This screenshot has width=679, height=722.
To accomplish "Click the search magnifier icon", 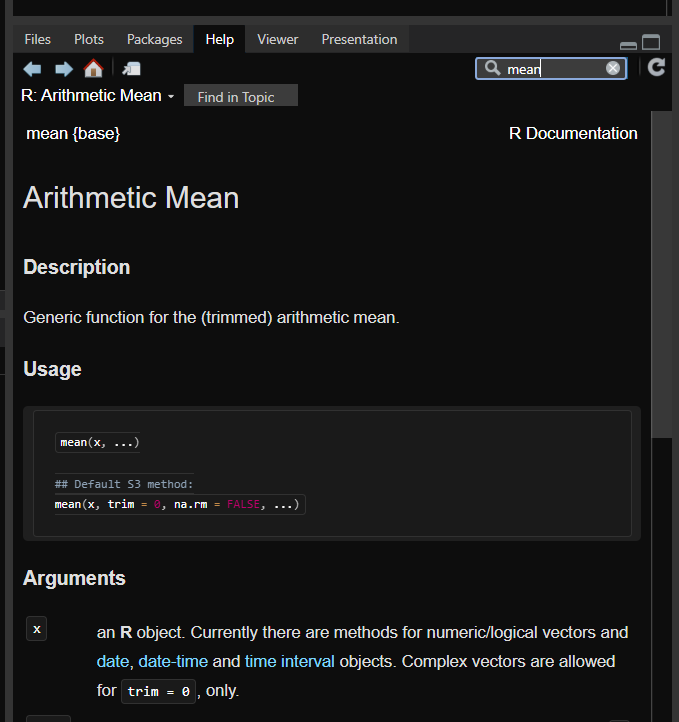I will 492,68.
